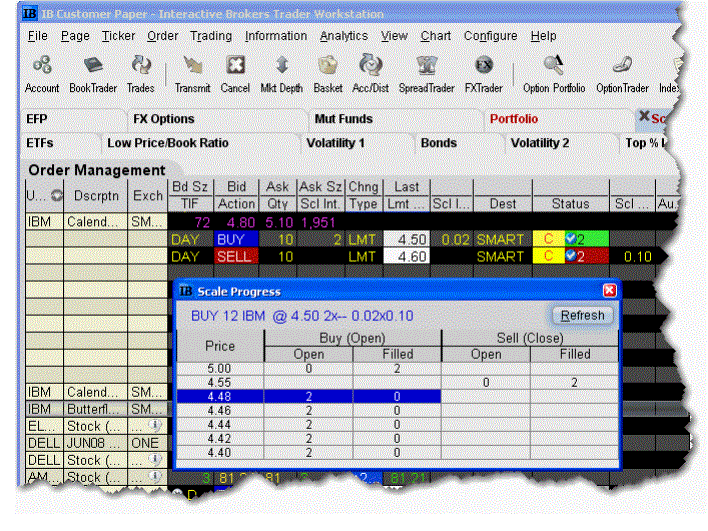Open the Analytics menu
This screenshot has height=531, width=708.
click(344, 36)
